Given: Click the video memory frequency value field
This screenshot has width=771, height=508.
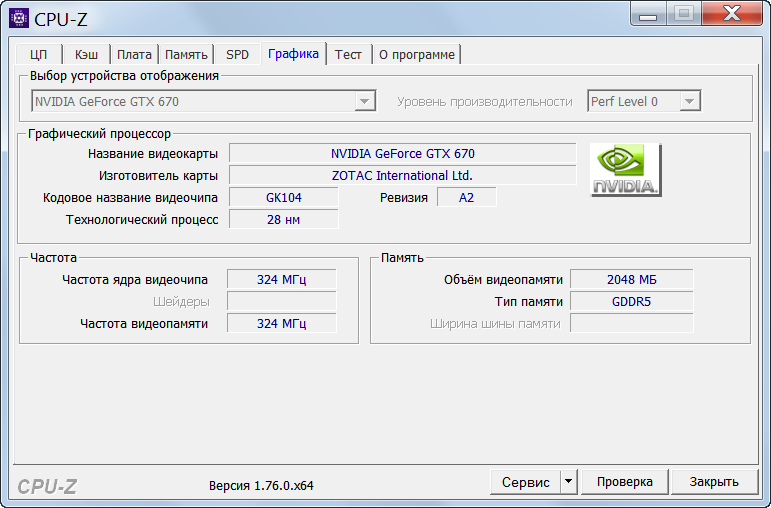Looking at the screenshot, I should pyautogui.click(x=282, y=324).
